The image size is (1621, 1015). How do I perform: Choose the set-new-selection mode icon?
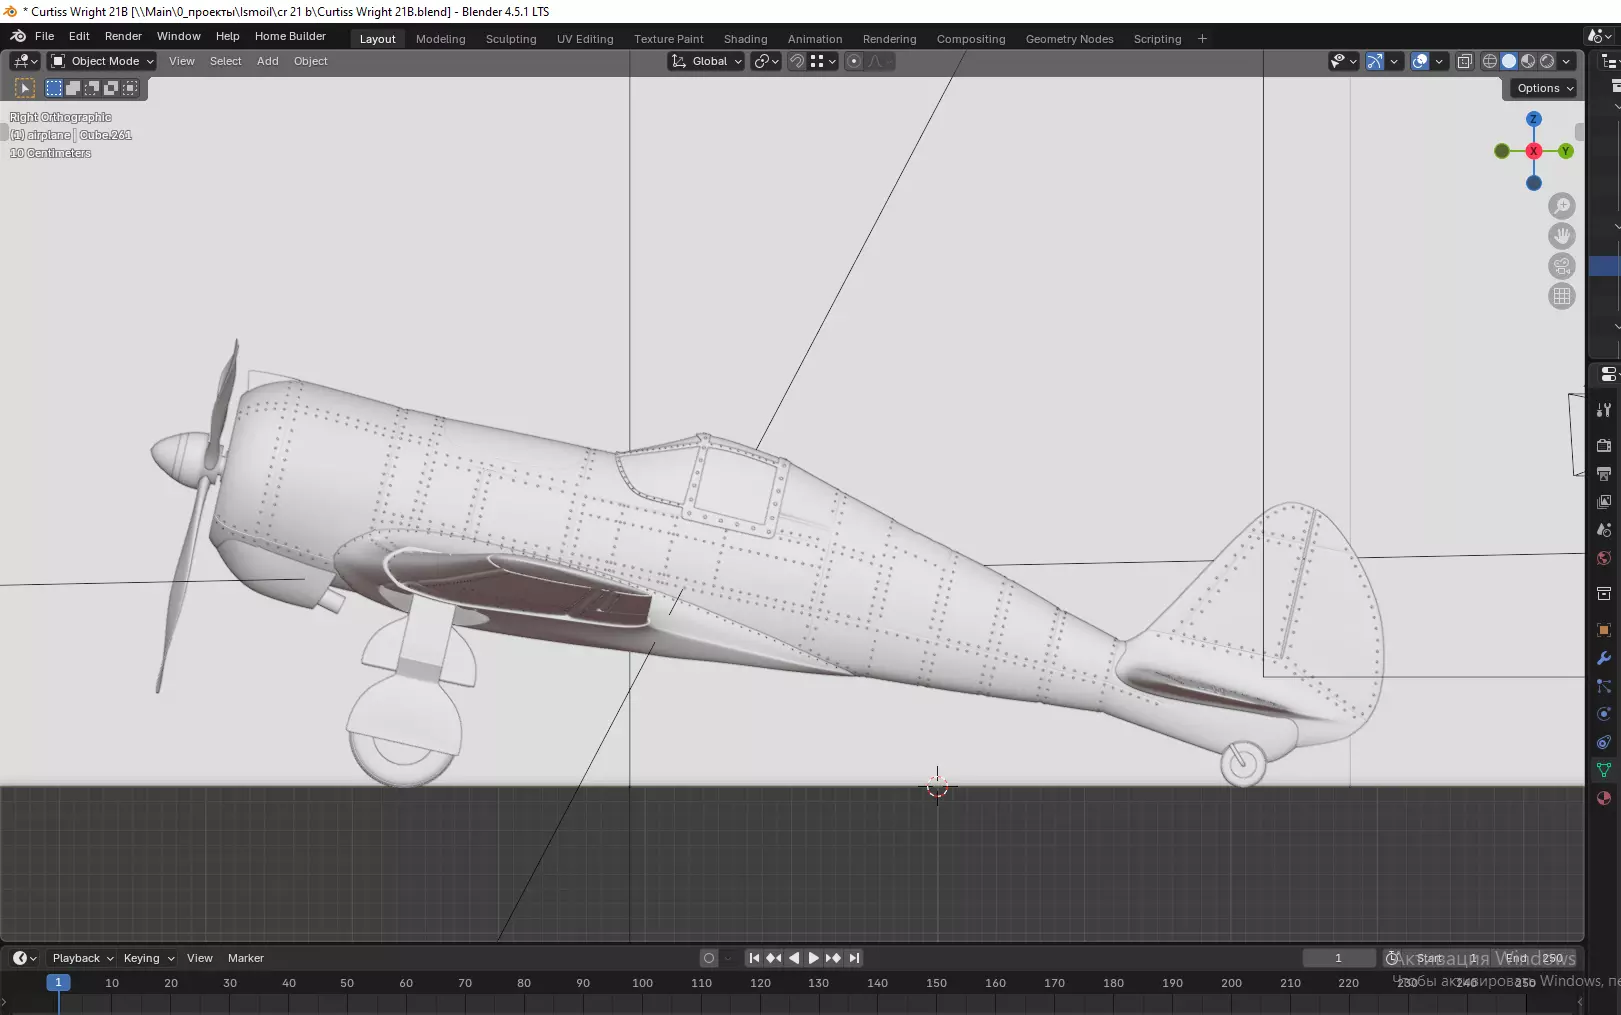tap(54, 88)
